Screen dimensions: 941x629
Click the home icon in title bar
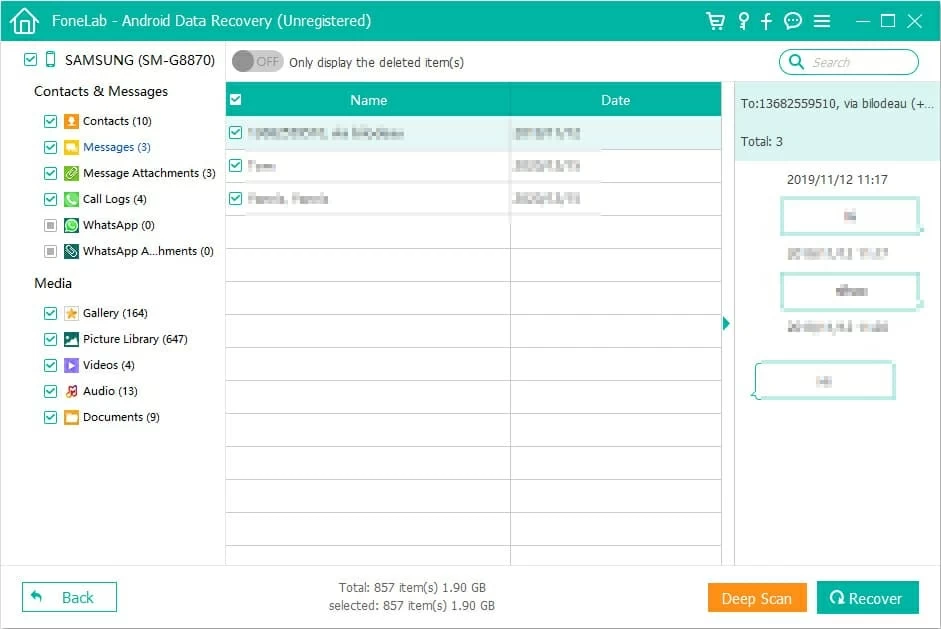[x=23, y=20]
